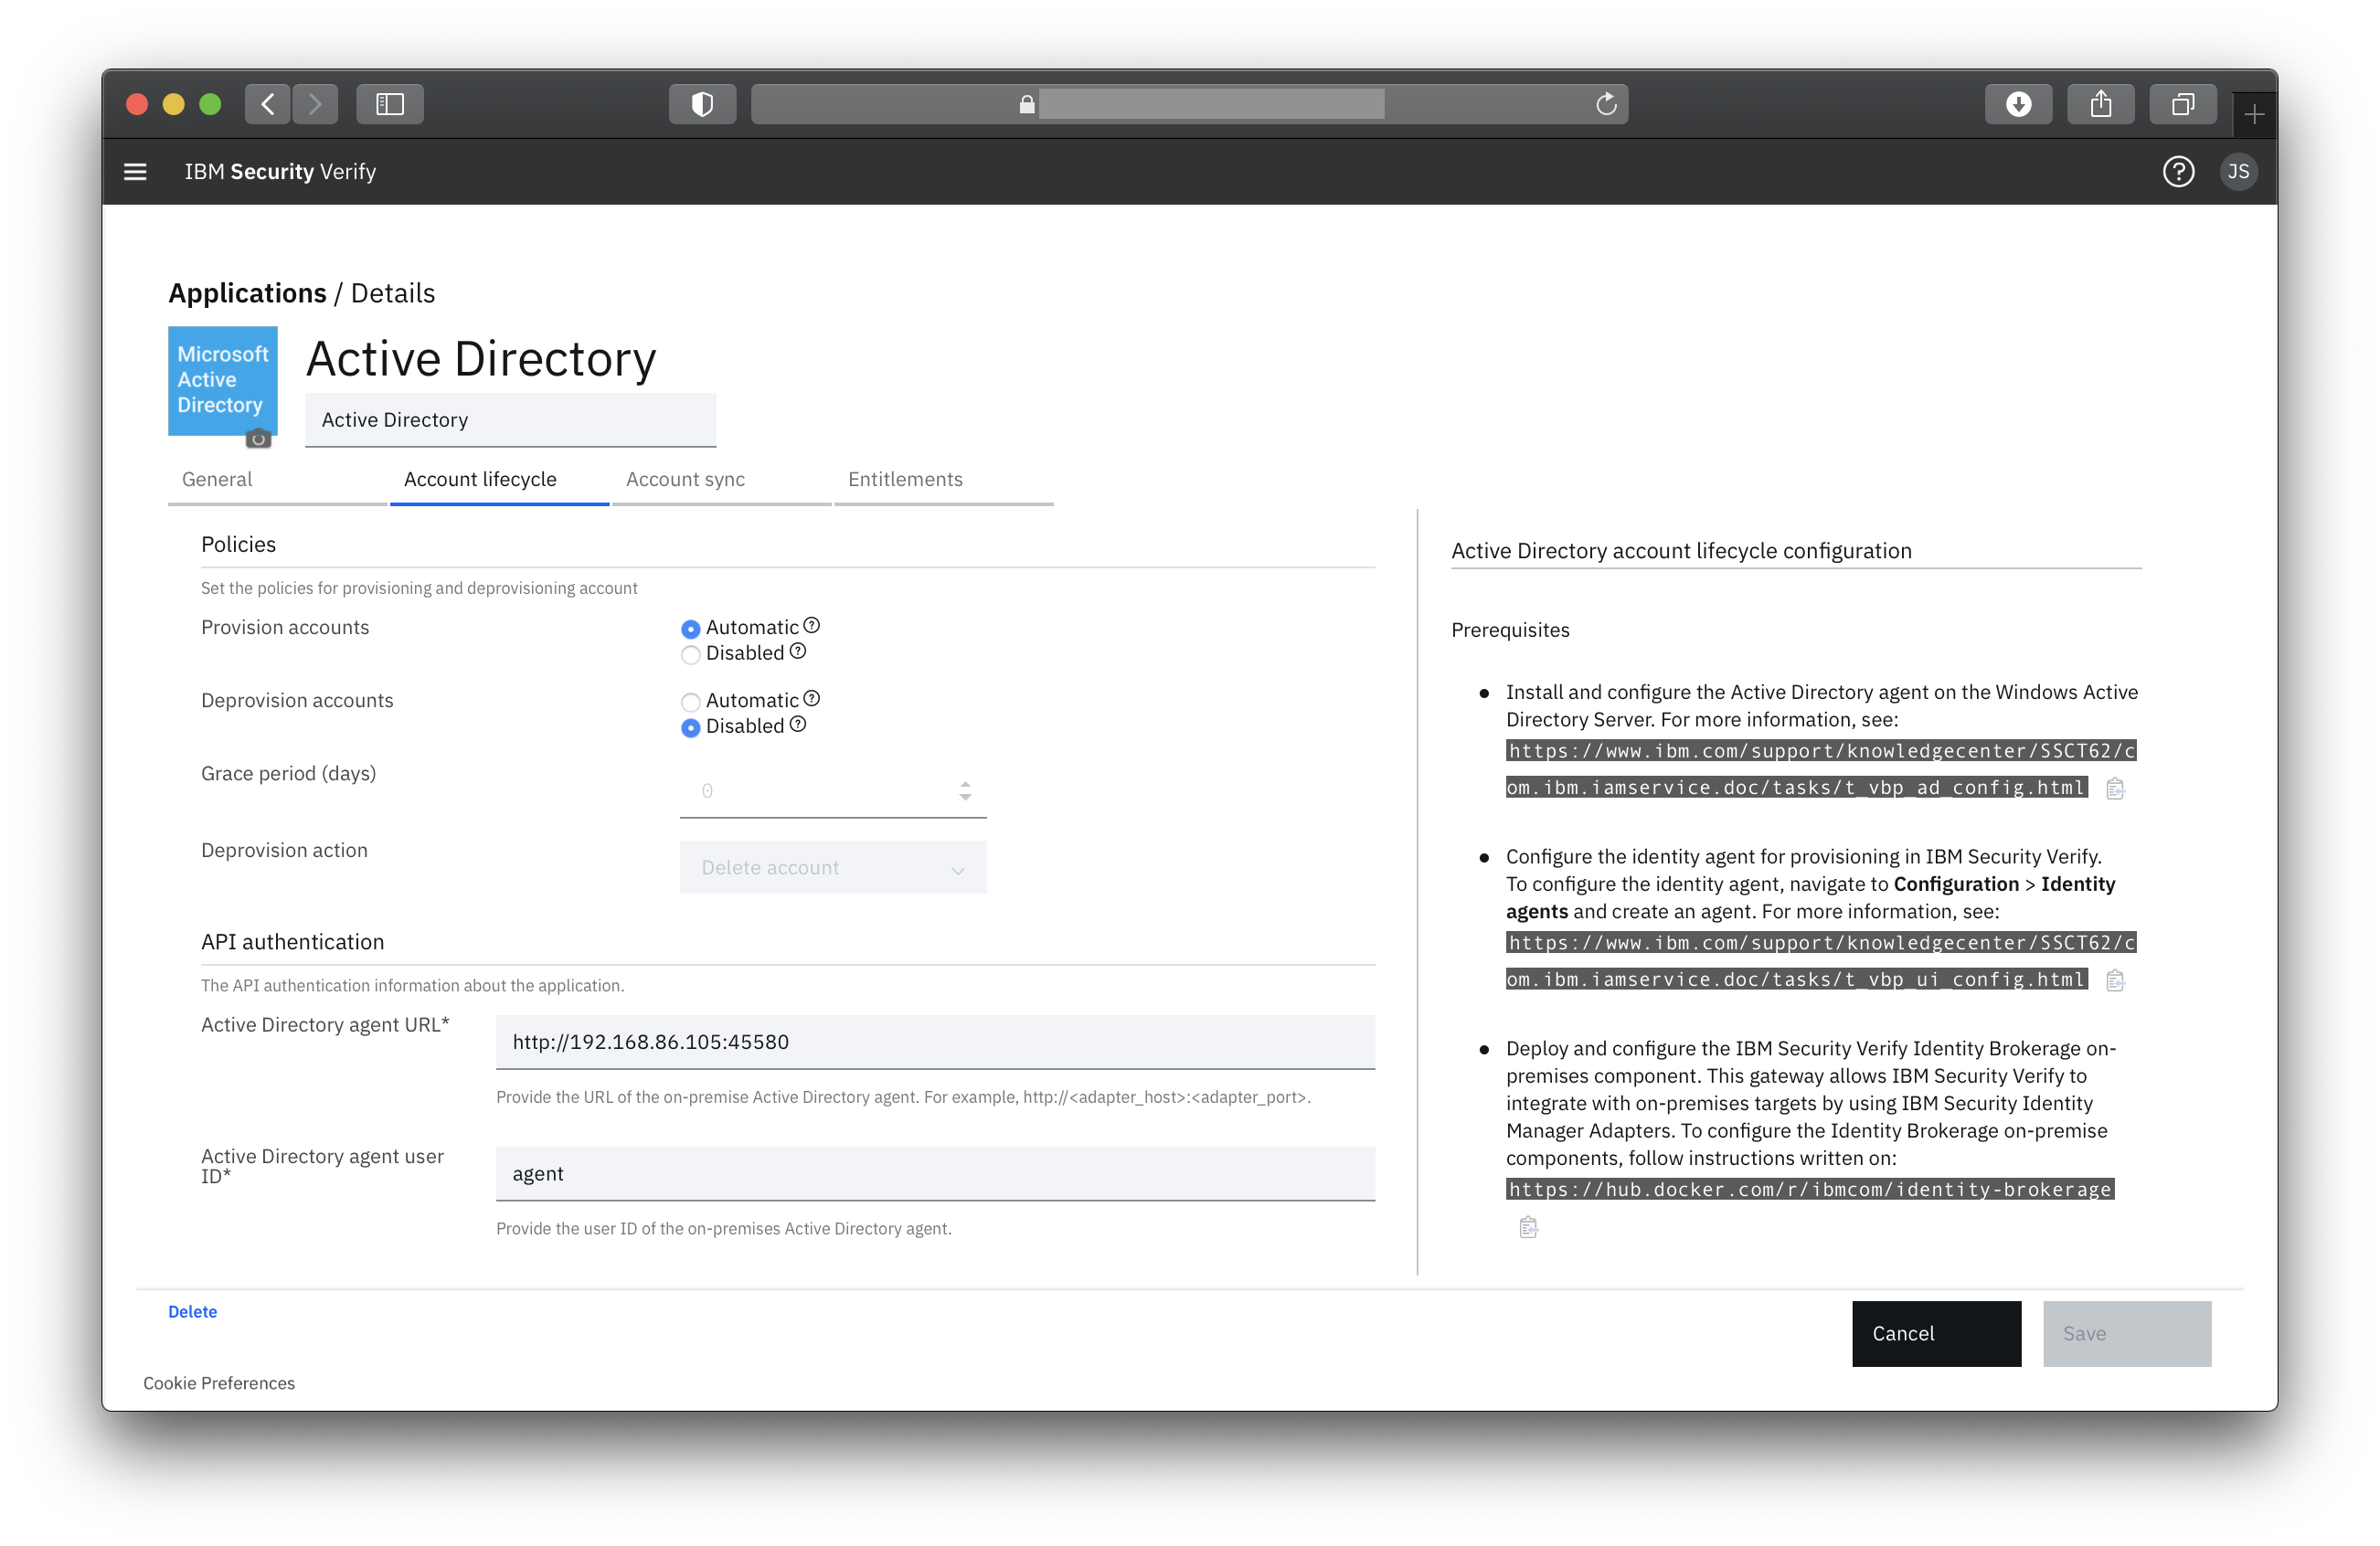Increase Grace period days with stepper arrow
The height and width of the screenshot is (1546, 2380).
965,784
